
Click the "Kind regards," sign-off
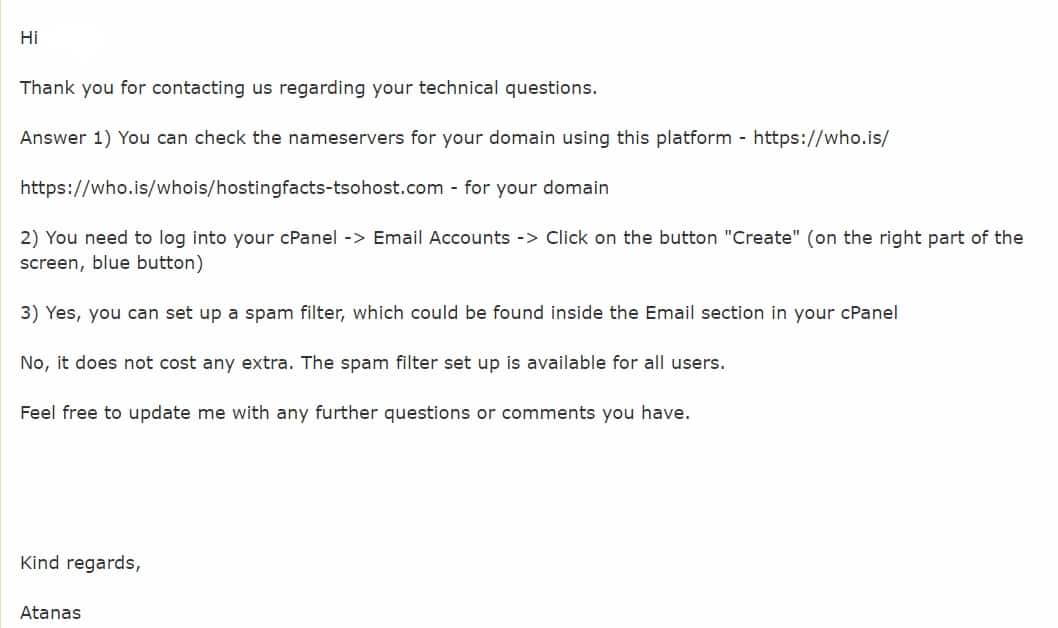click(x=80, y=563)
